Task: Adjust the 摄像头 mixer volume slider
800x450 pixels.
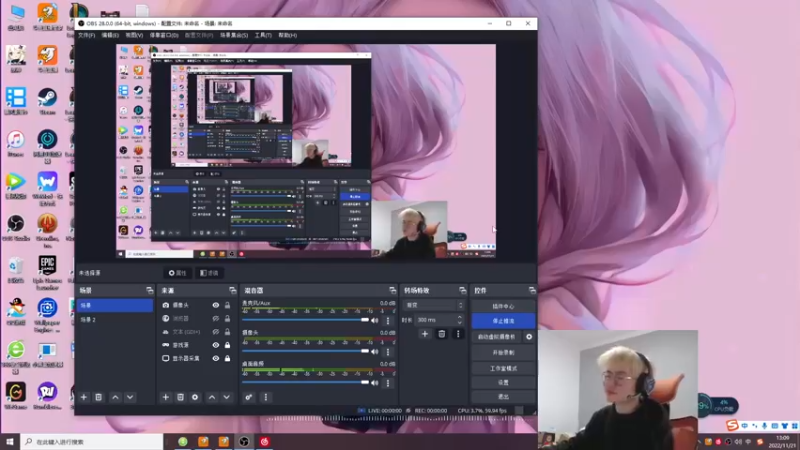Action: click(305, 351)
